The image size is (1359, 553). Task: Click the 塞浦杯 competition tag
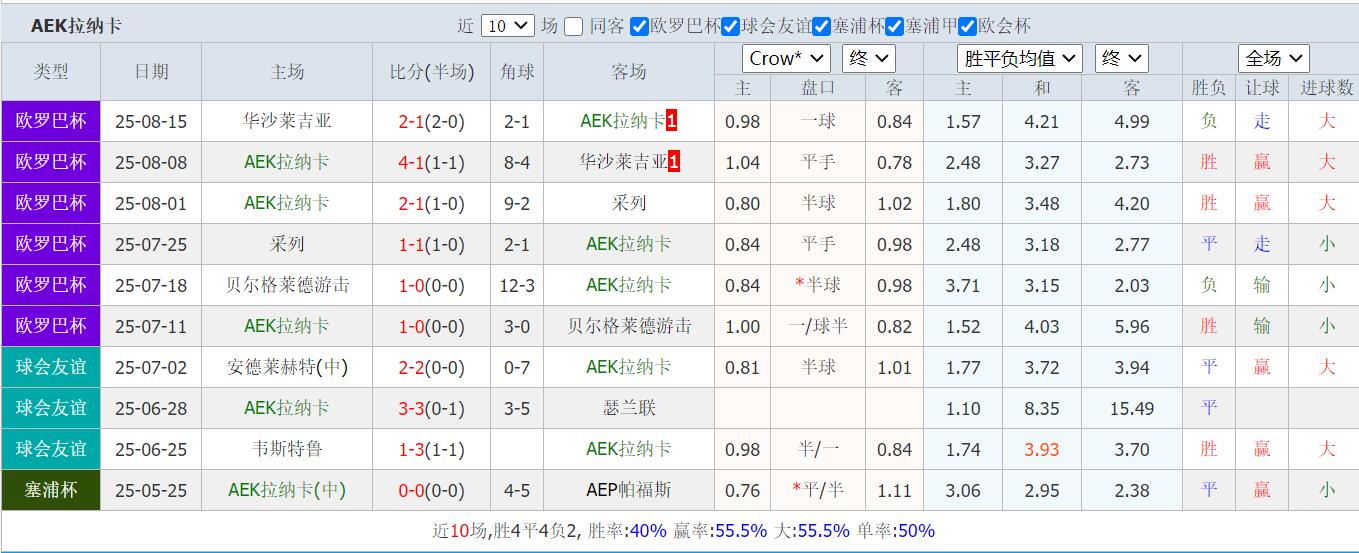click(x=51, y=490)
